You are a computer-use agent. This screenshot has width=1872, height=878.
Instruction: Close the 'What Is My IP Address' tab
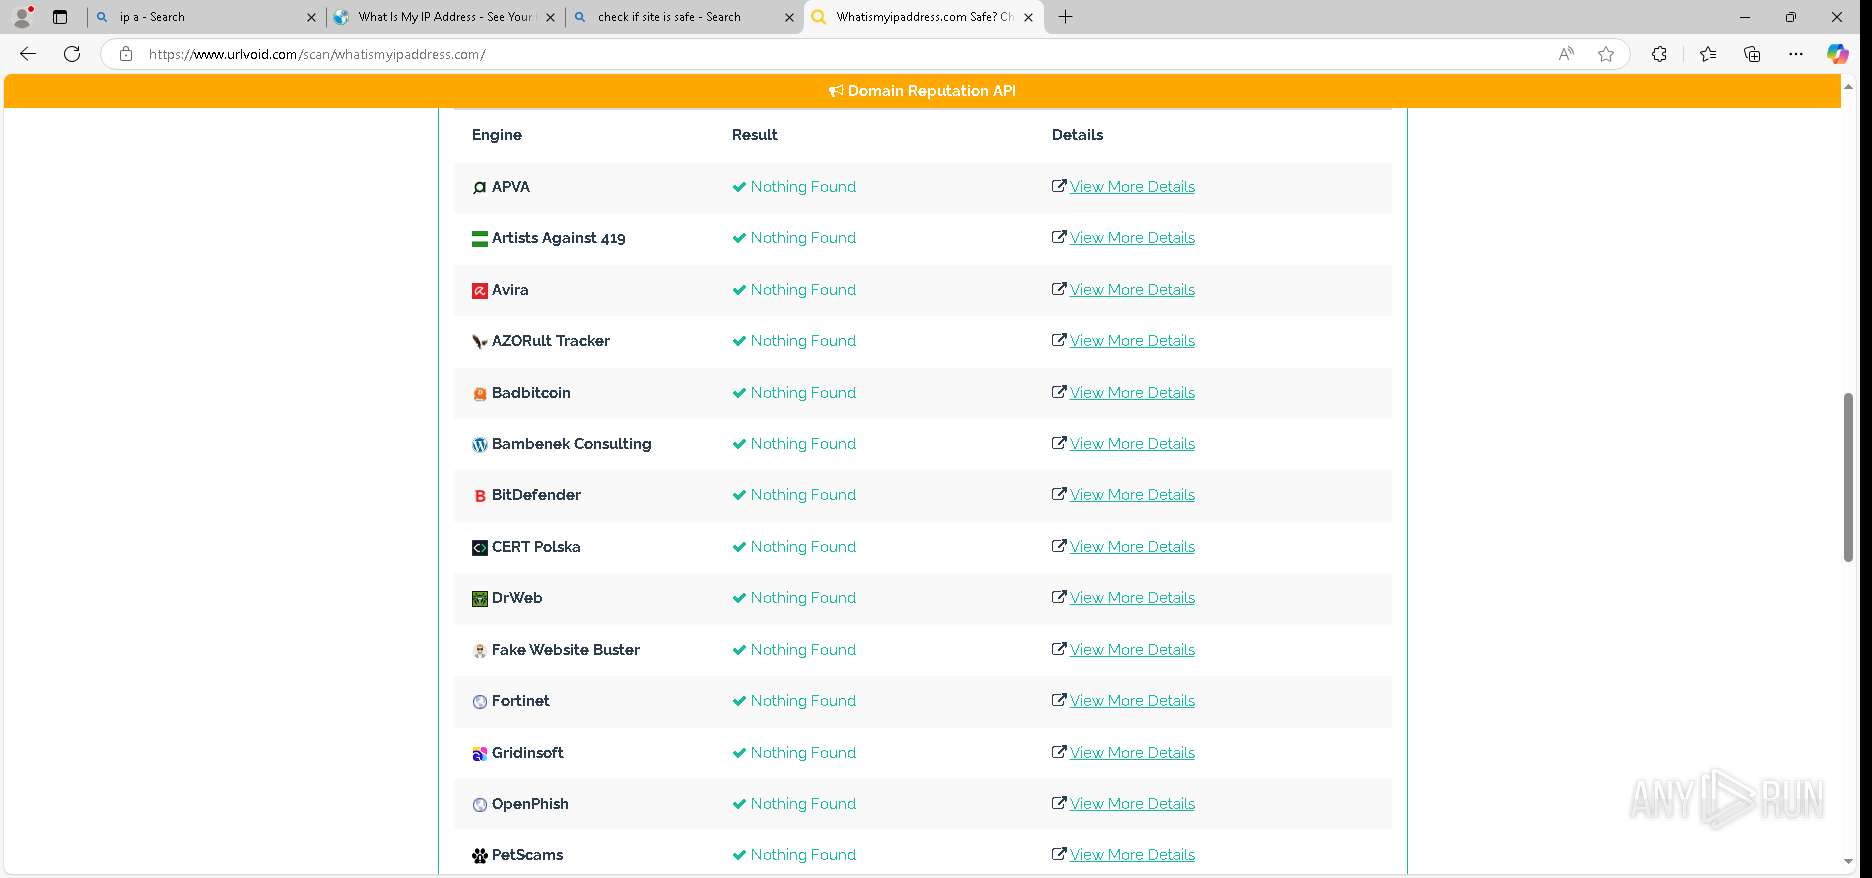coord(550,17)
